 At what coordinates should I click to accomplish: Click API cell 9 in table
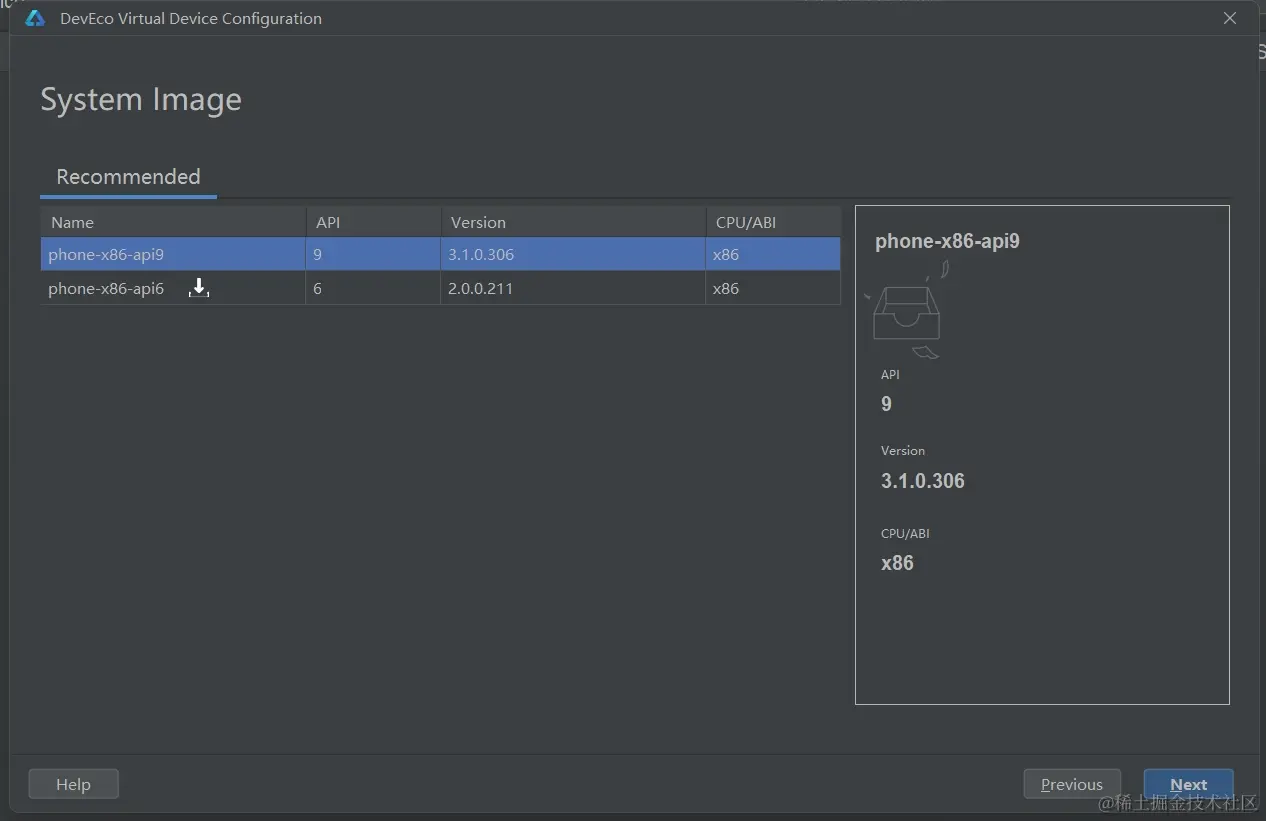[x=373, y=254]
